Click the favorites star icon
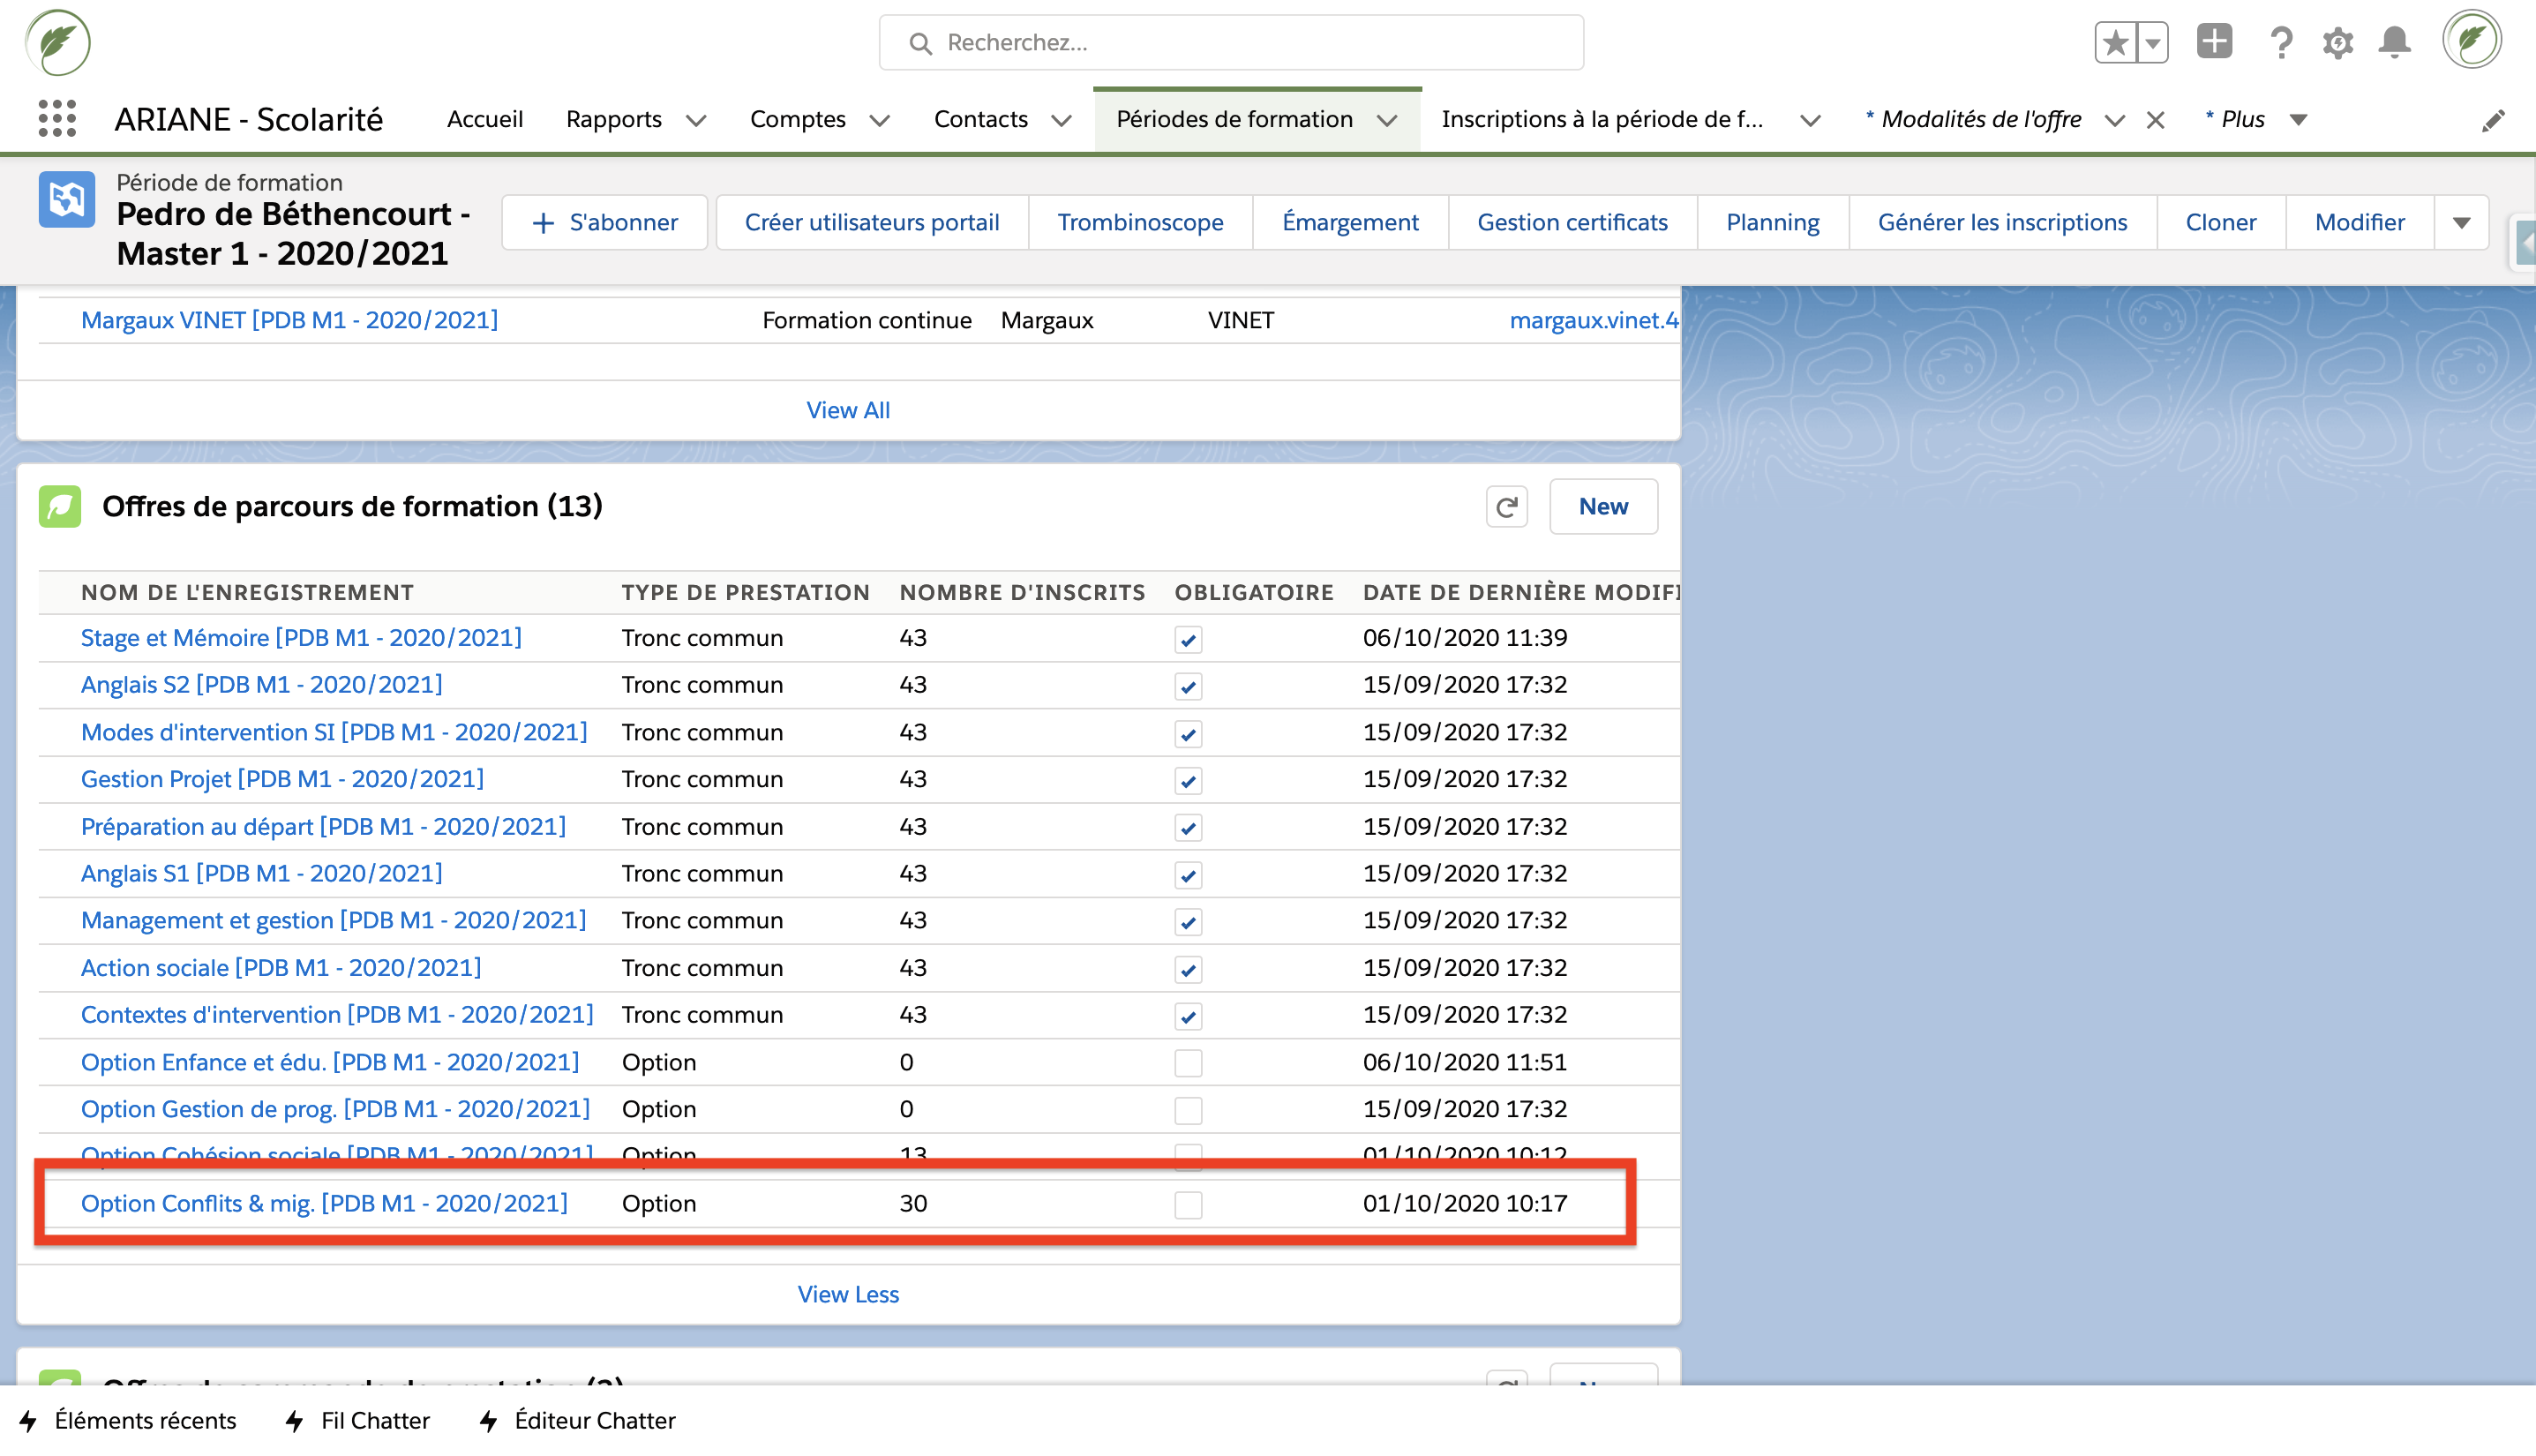The height and width of the screenshot is (1456, 2536). click(2115, 42)
